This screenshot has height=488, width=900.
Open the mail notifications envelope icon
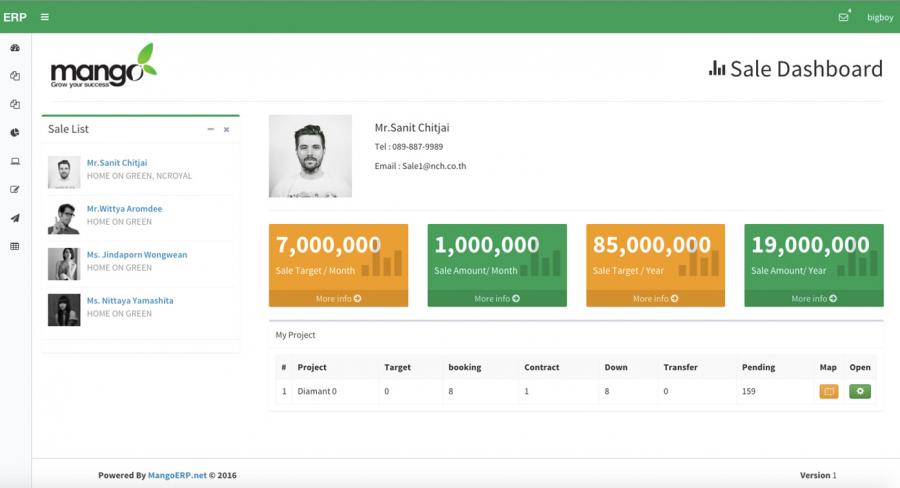(843, 17)
